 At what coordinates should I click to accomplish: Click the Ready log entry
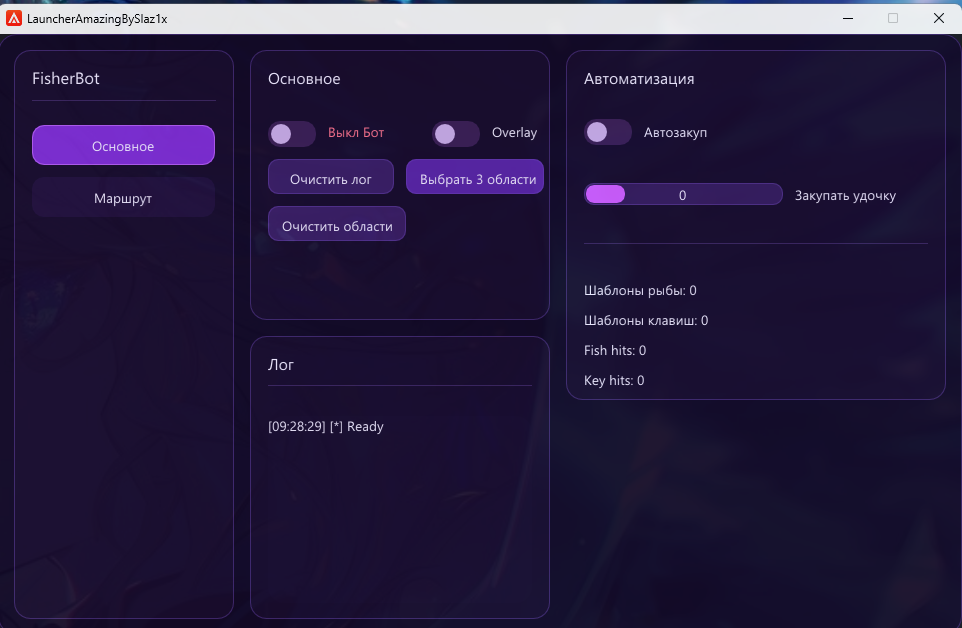326,427
